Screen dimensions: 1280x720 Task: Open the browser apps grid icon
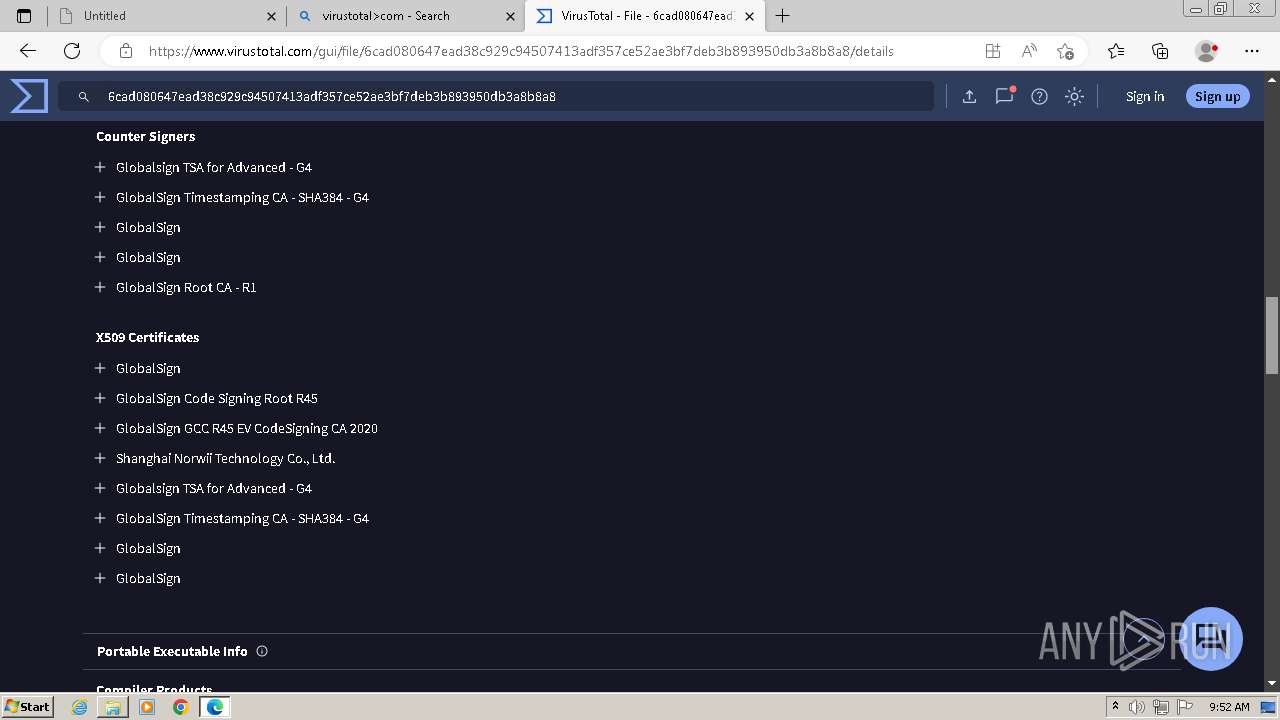pyautogui.click(x=992, y=51)
